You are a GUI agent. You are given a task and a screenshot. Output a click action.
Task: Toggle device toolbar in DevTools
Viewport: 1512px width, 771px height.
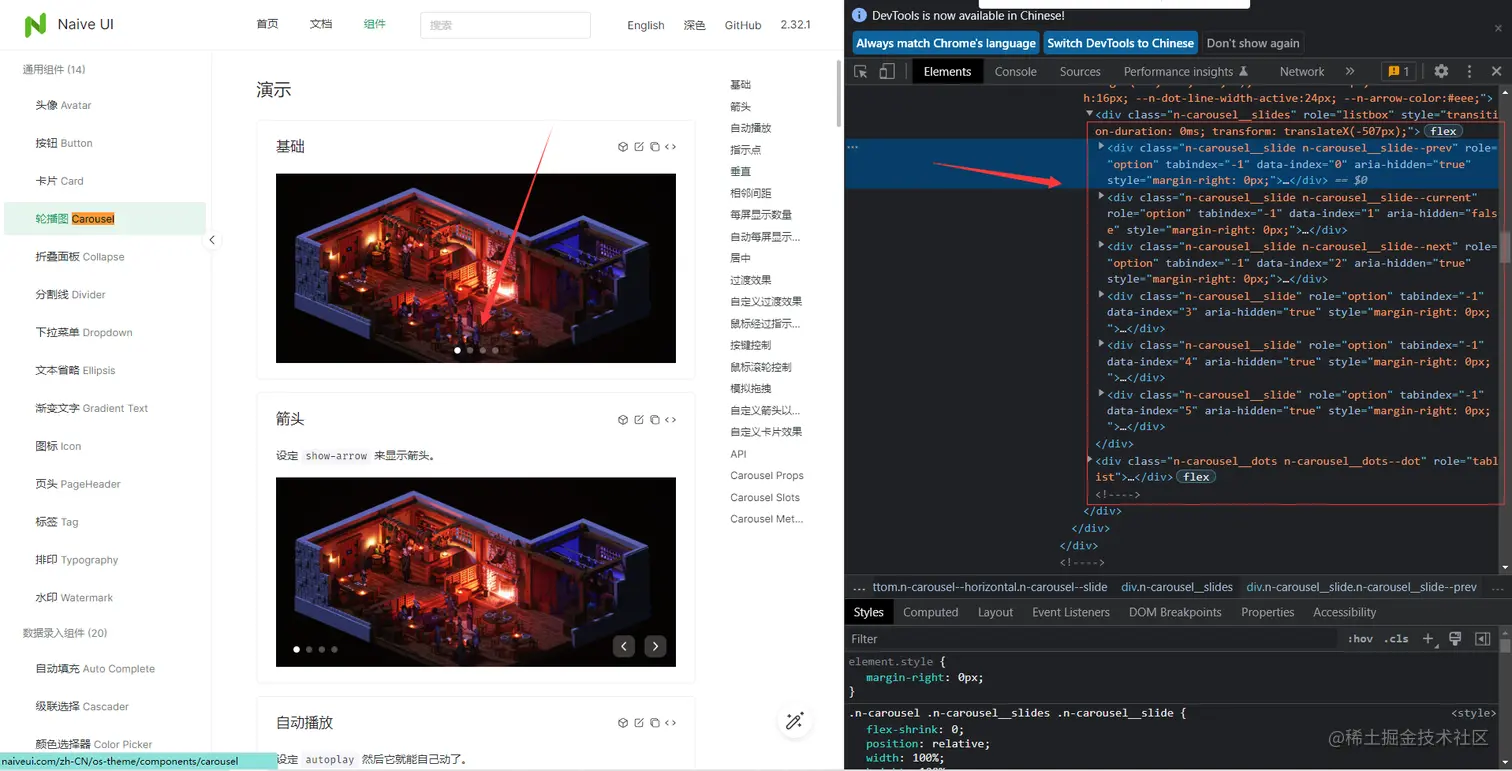(x=887, y=71)
